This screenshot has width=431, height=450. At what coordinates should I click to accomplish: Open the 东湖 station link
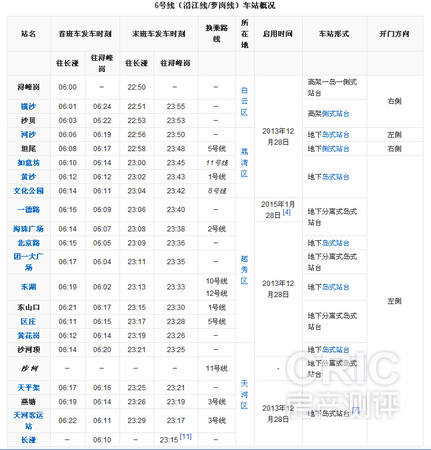28,287
